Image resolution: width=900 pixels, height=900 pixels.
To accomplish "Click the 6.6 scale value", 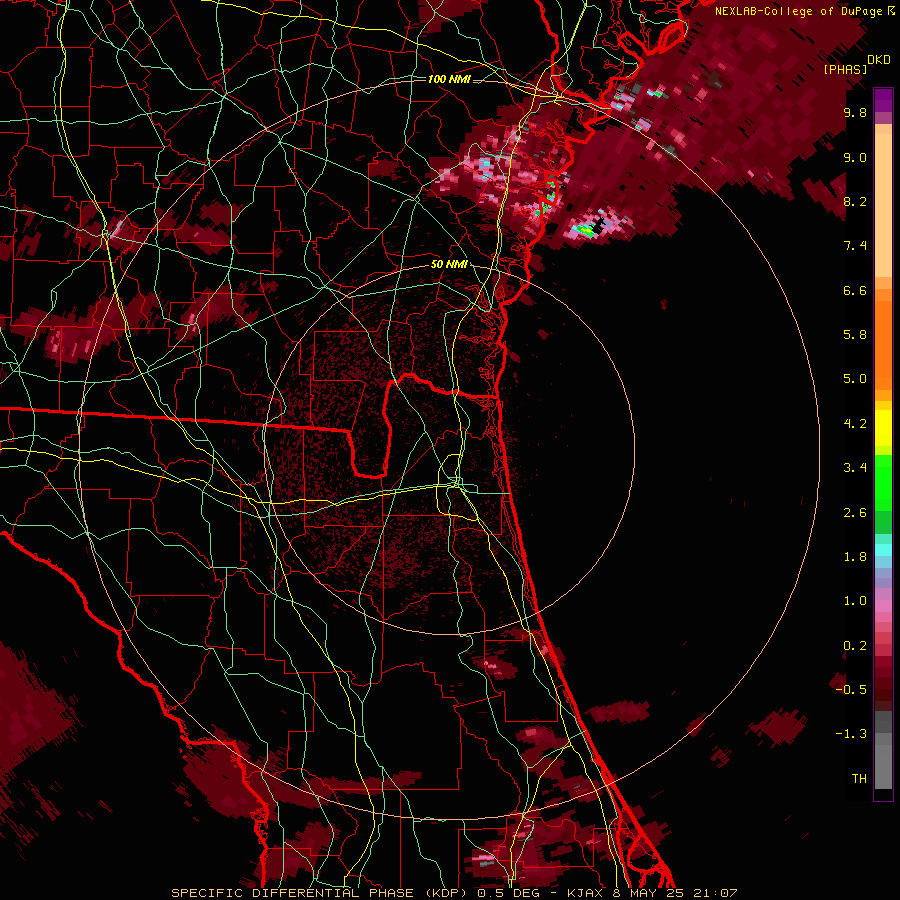I will pyautogui.click(x=855, y=291).
